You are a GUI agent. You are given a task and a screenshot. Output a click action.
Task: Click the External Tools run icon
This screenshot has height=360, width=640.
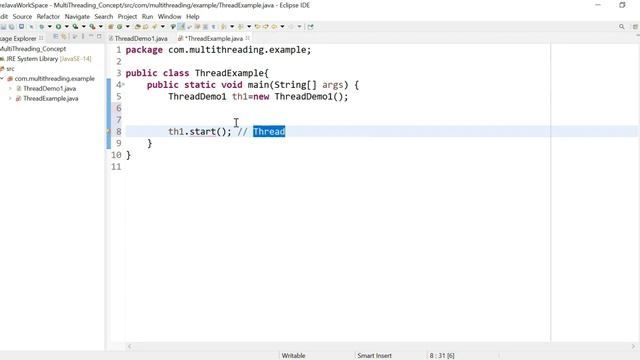point(93,27)
